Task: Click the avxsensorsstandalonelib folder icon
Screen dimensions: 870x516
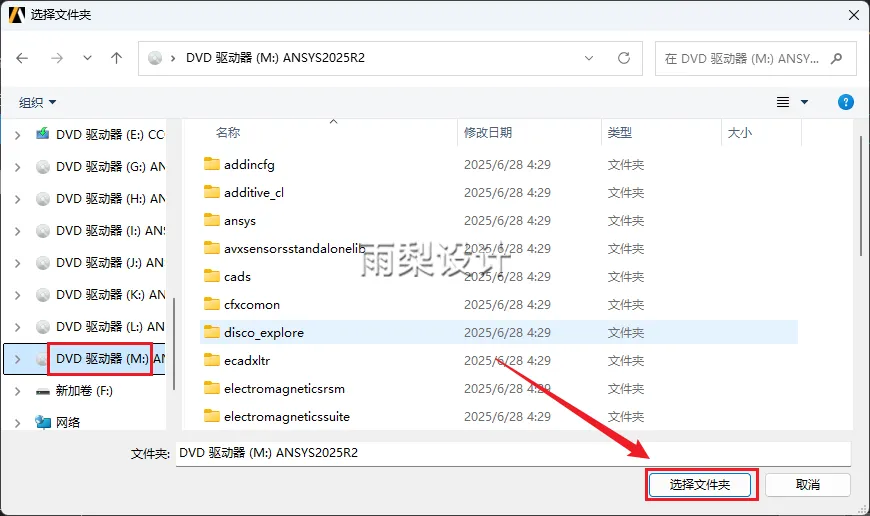Action: coord(211,248)
